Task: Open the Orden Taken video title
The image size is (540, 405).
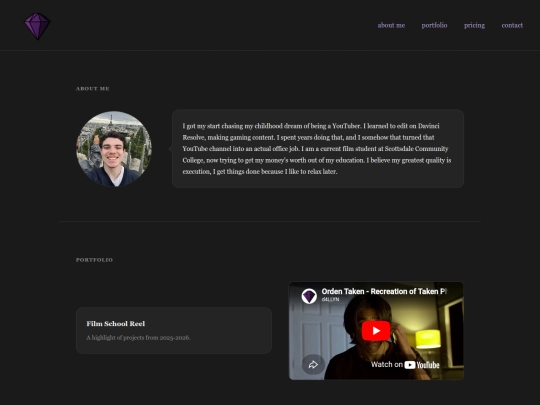Action: (x=384, y=291)
